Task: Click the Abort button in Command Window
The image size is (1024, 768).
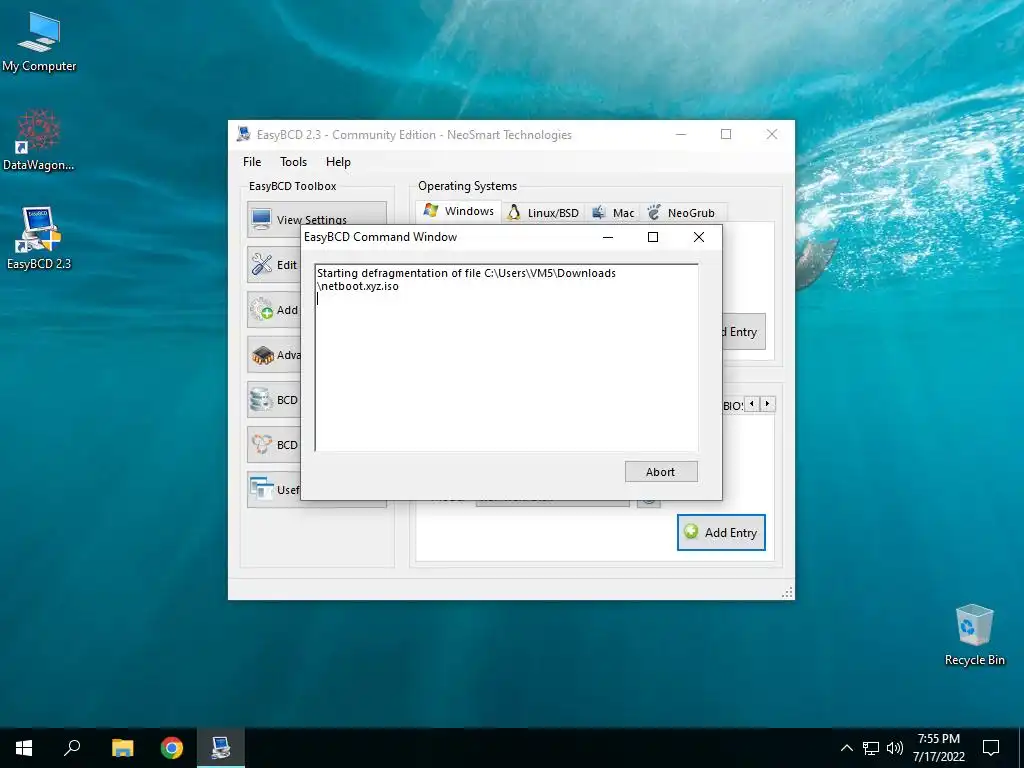Action: coord(661,472)
